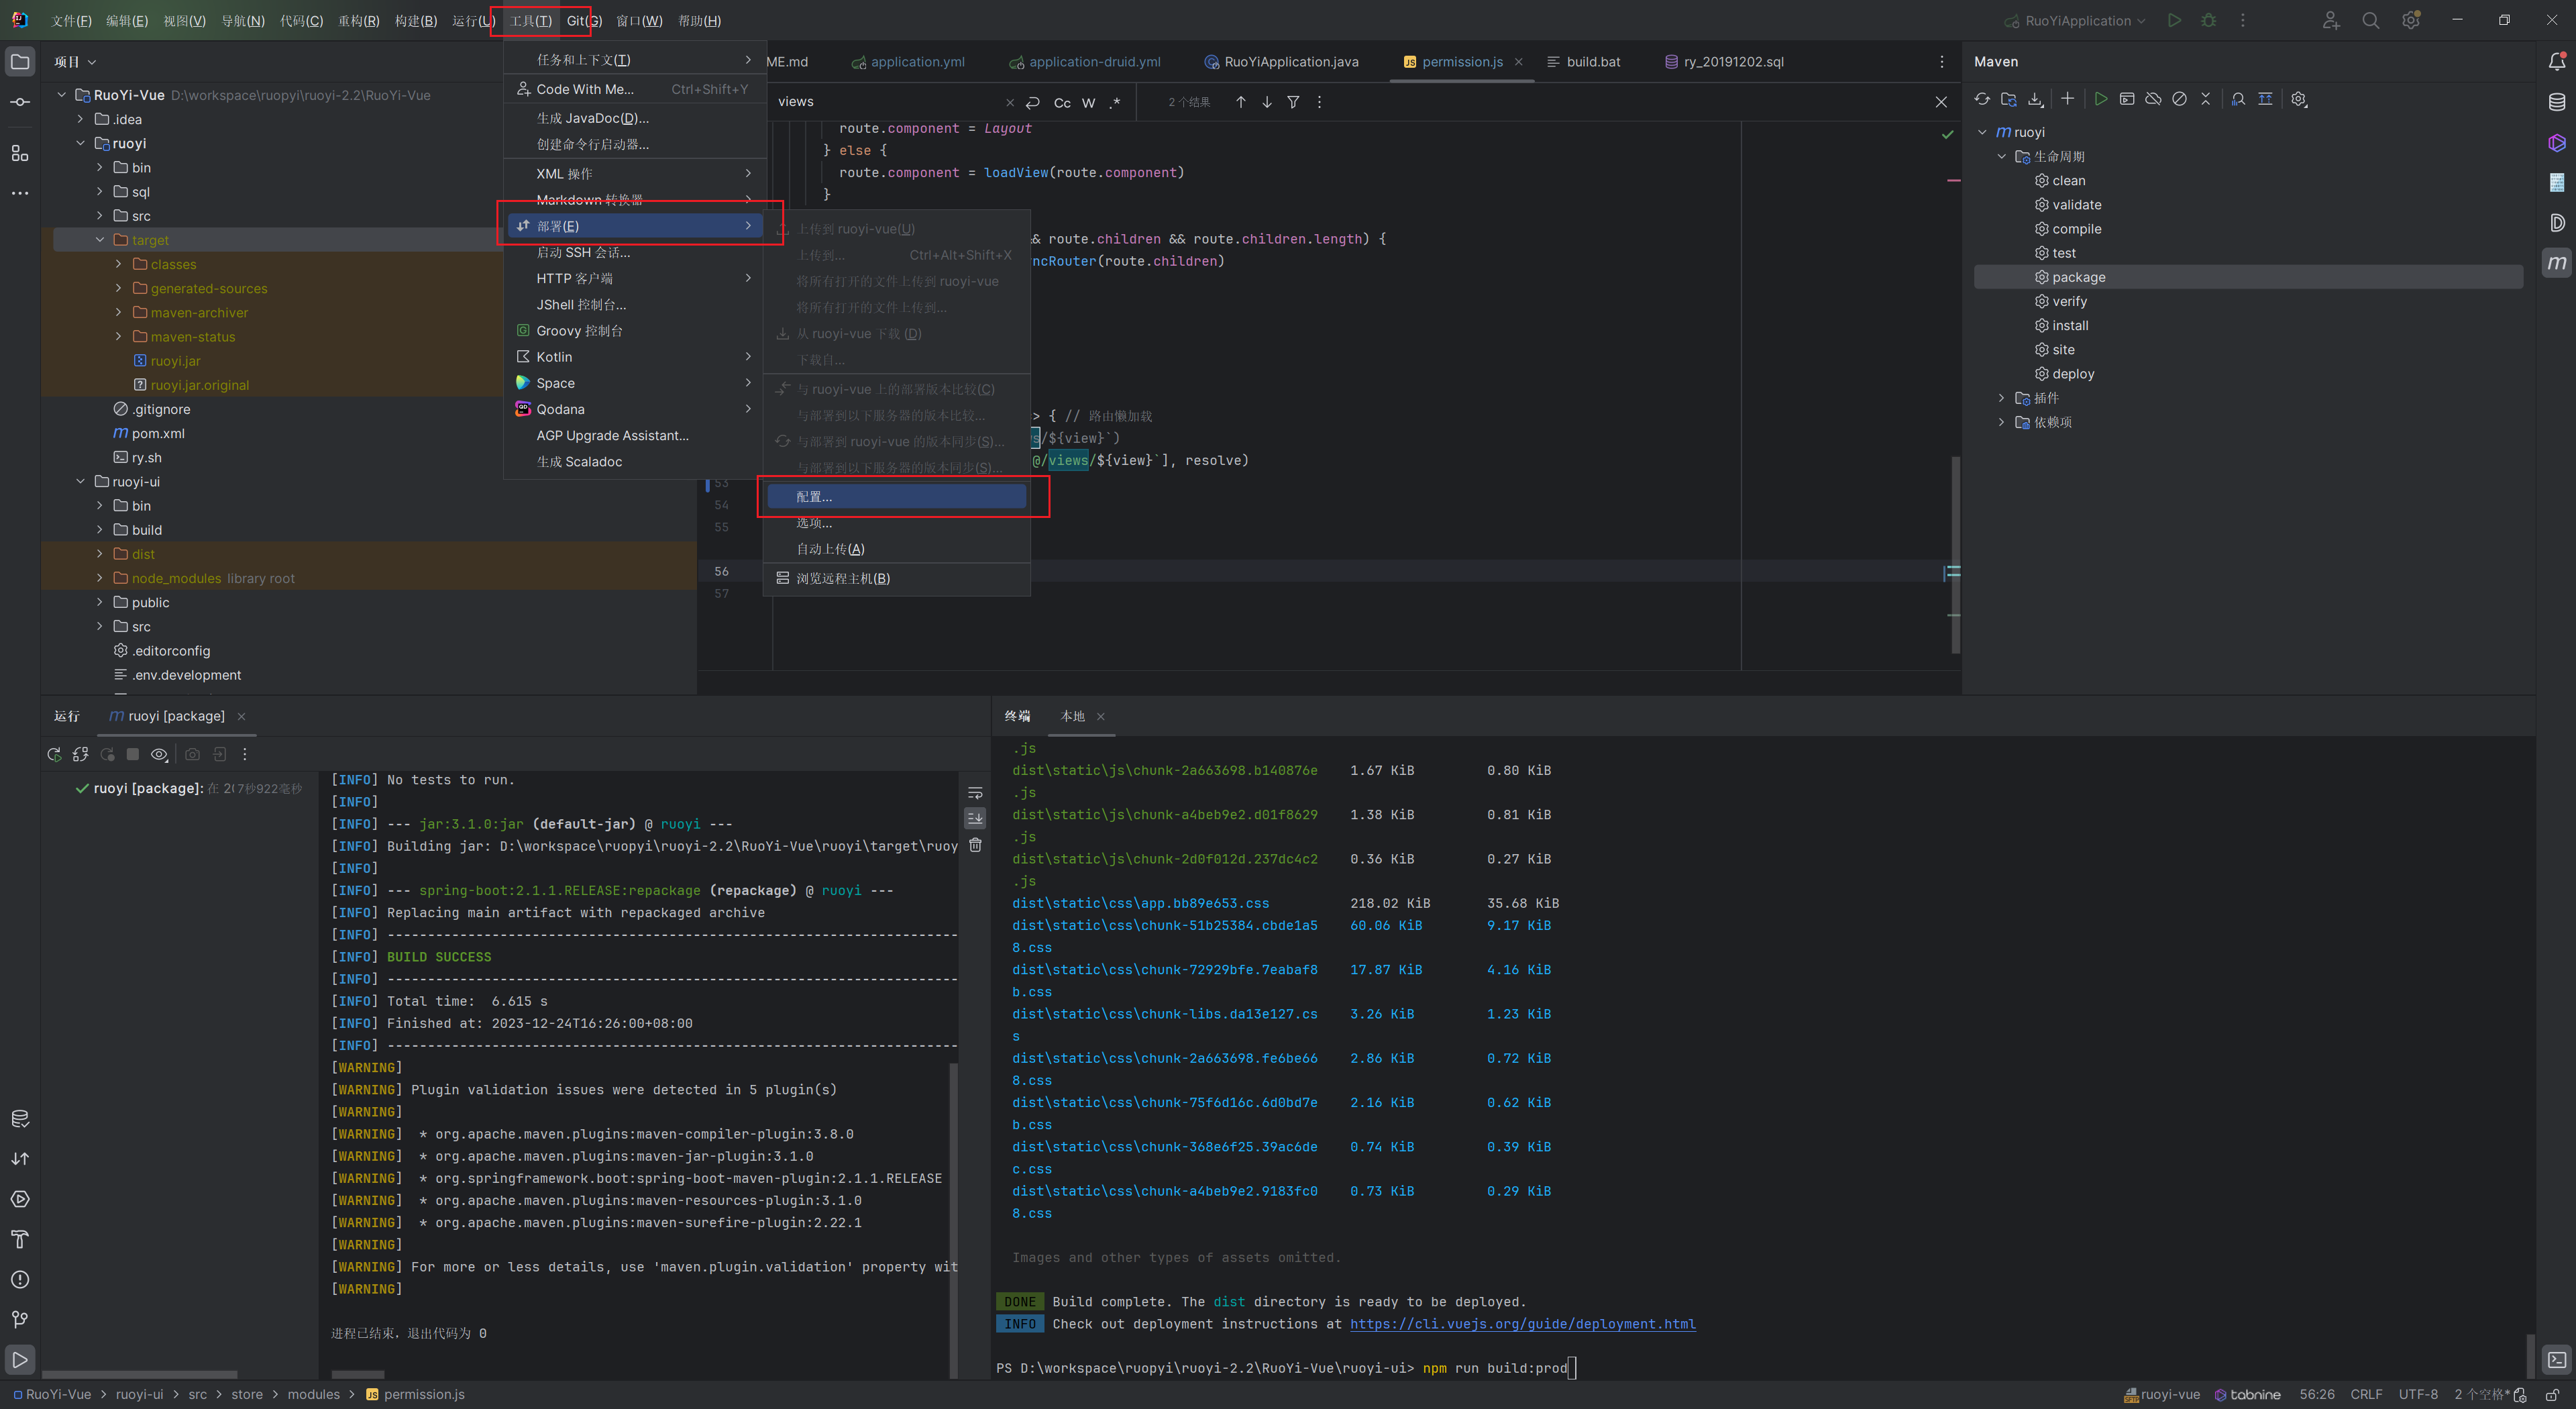2576x1409 pixels.
Task: Jump to previous search occurrence arrow
Action: pos(1240,102)
